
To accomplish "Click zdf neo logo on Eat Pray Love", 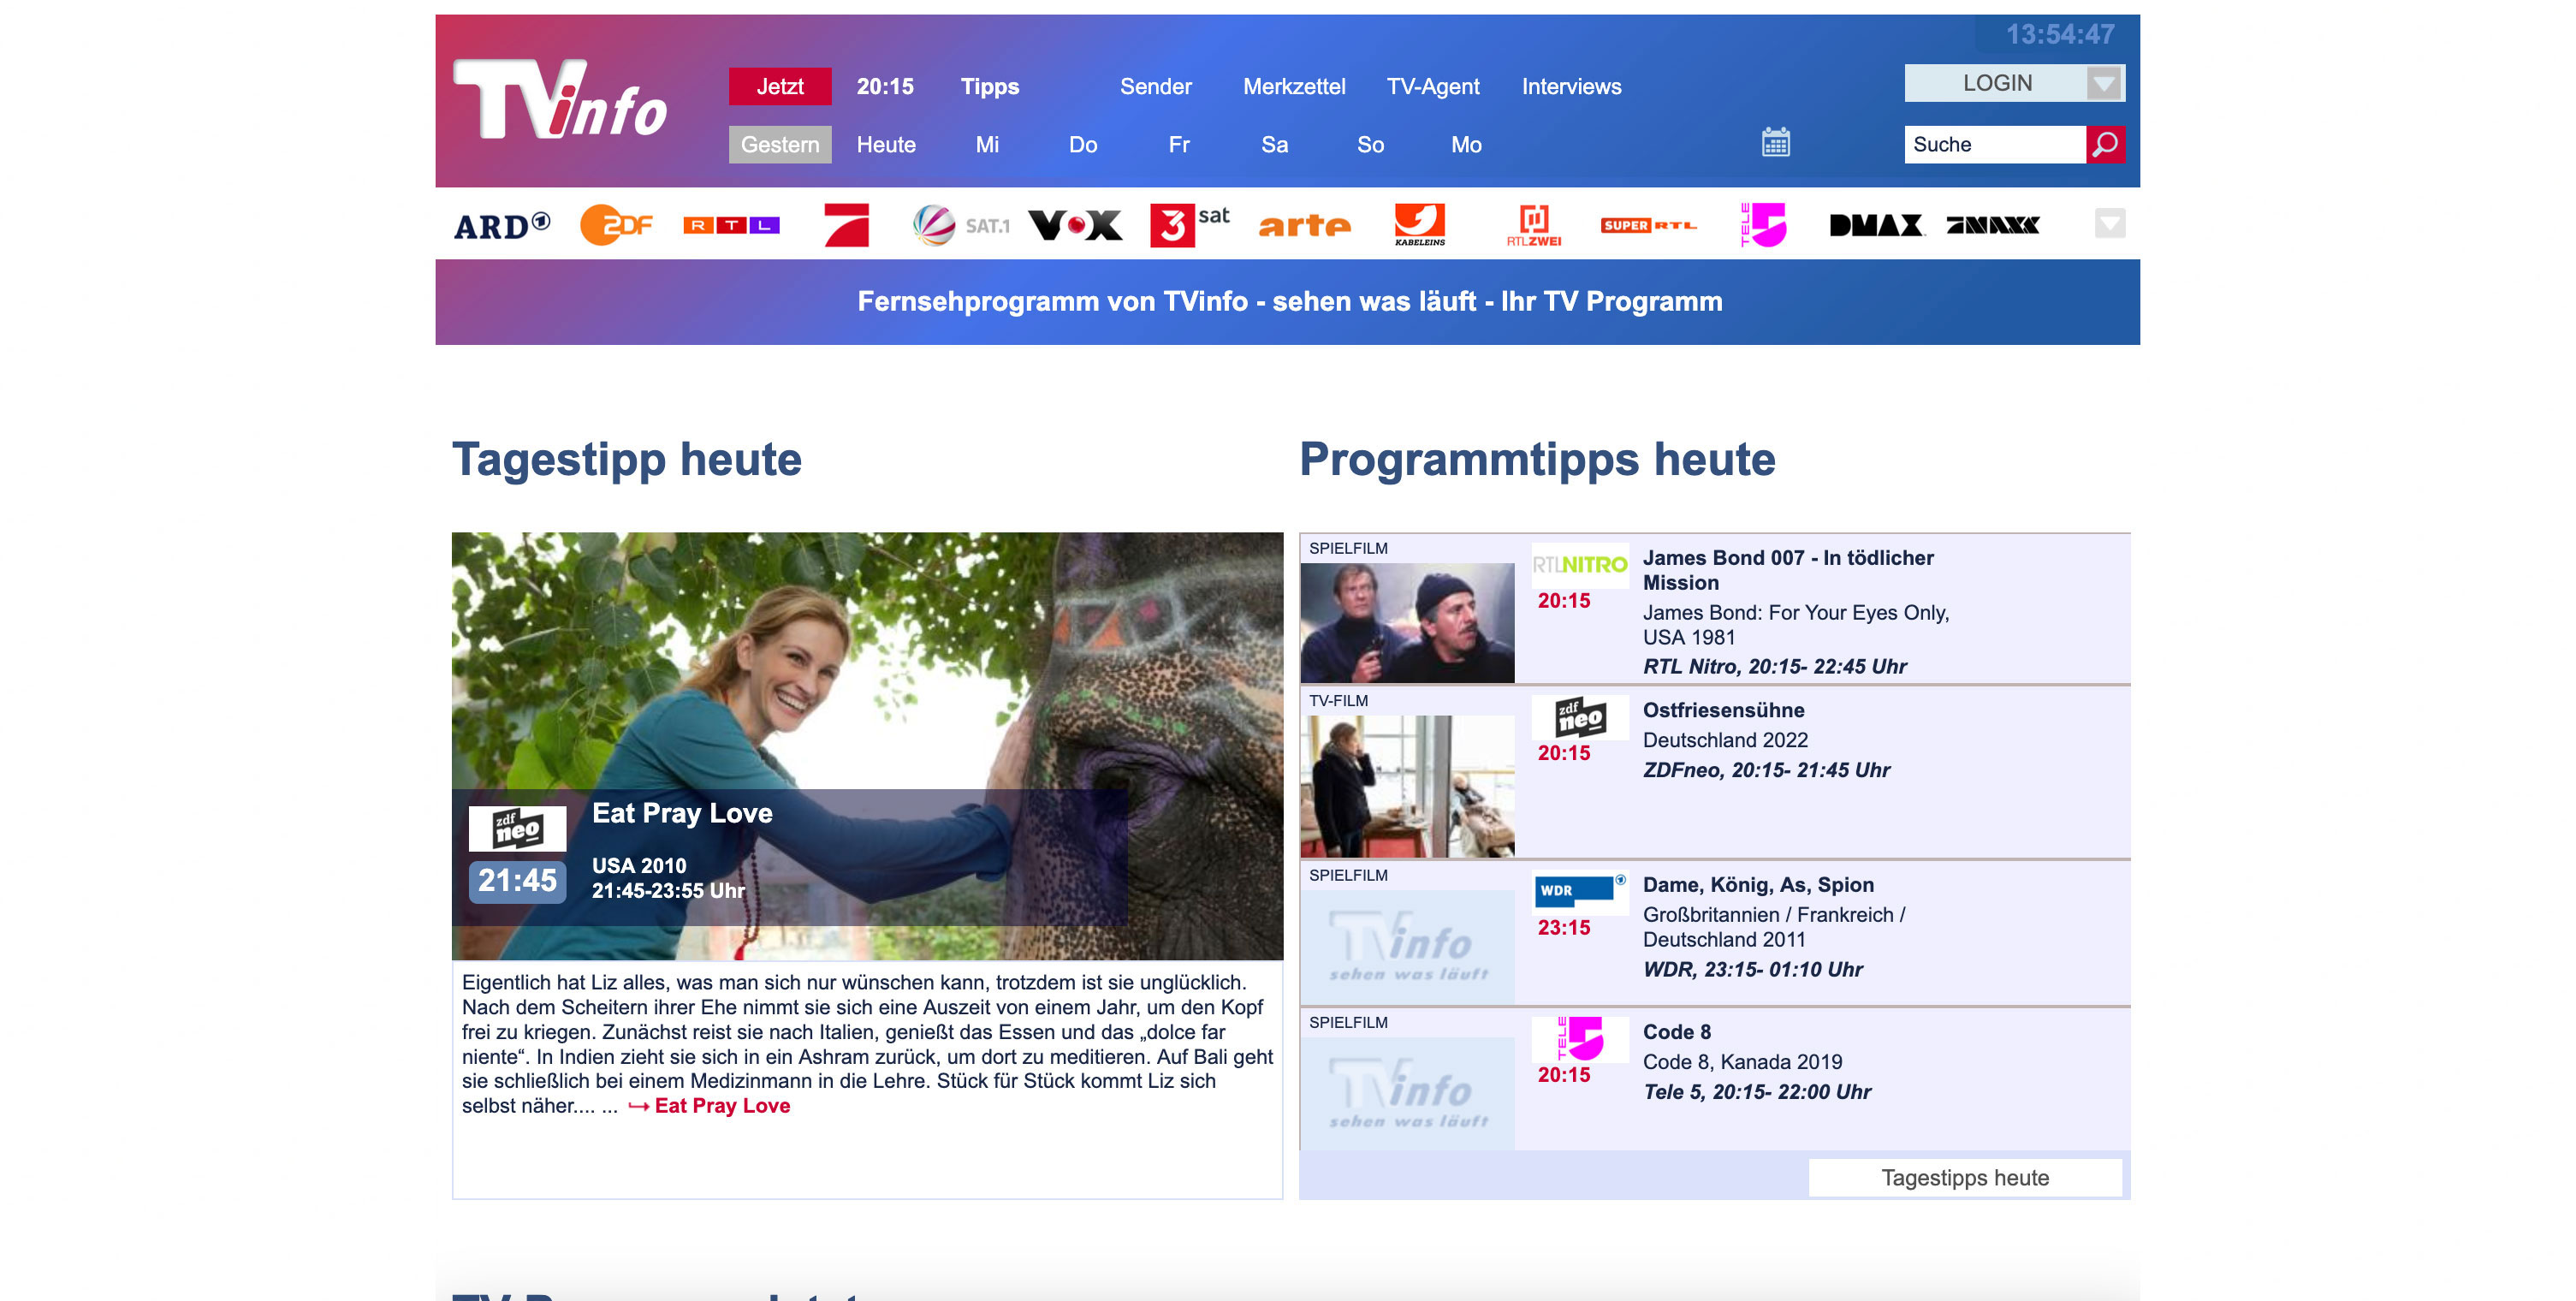I will tap(517, 828).
